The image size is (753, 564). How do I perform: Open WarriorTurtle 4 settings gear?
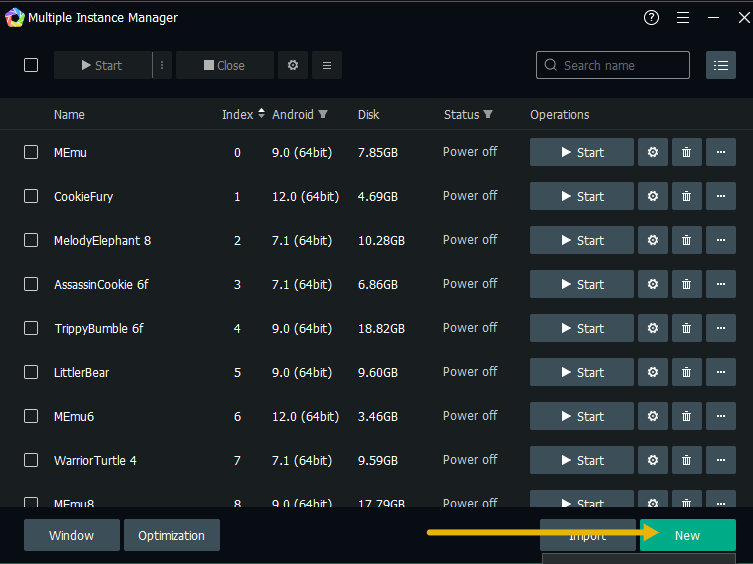click(x=653, y=460)
